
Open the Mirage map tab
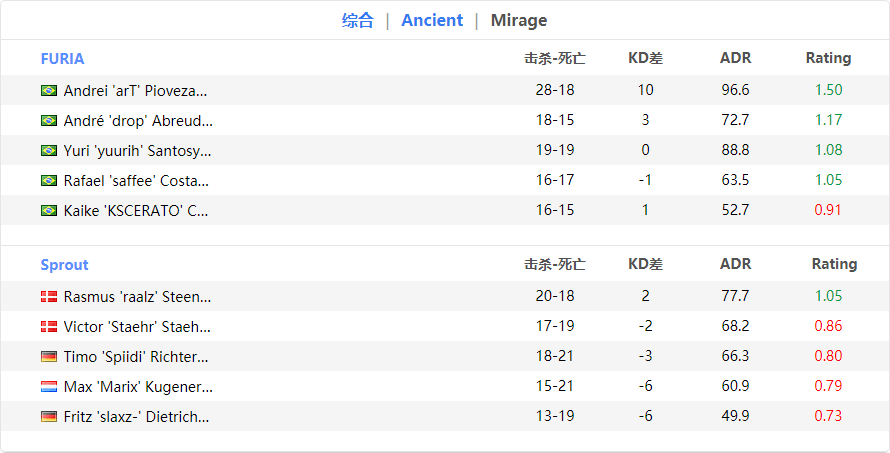[518, 20]
